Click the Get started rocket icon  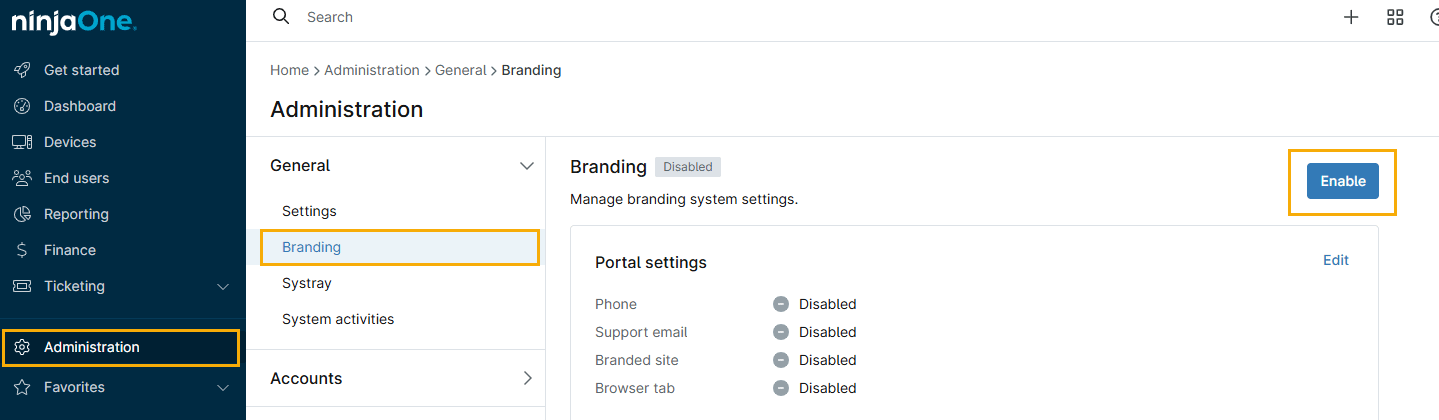click(22, 70)
